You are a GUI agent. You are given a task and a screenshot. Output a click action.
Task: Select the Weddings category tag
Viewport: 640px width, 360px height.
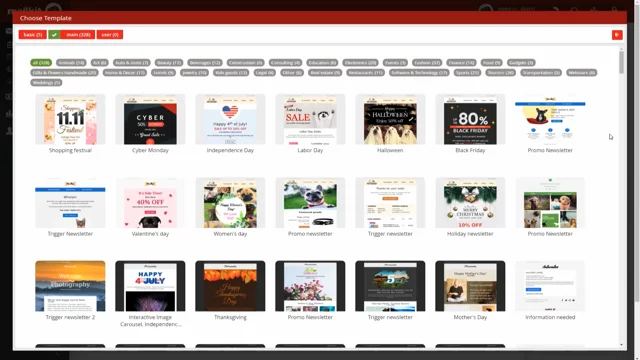pyautogui.click(x=46, y=82)
